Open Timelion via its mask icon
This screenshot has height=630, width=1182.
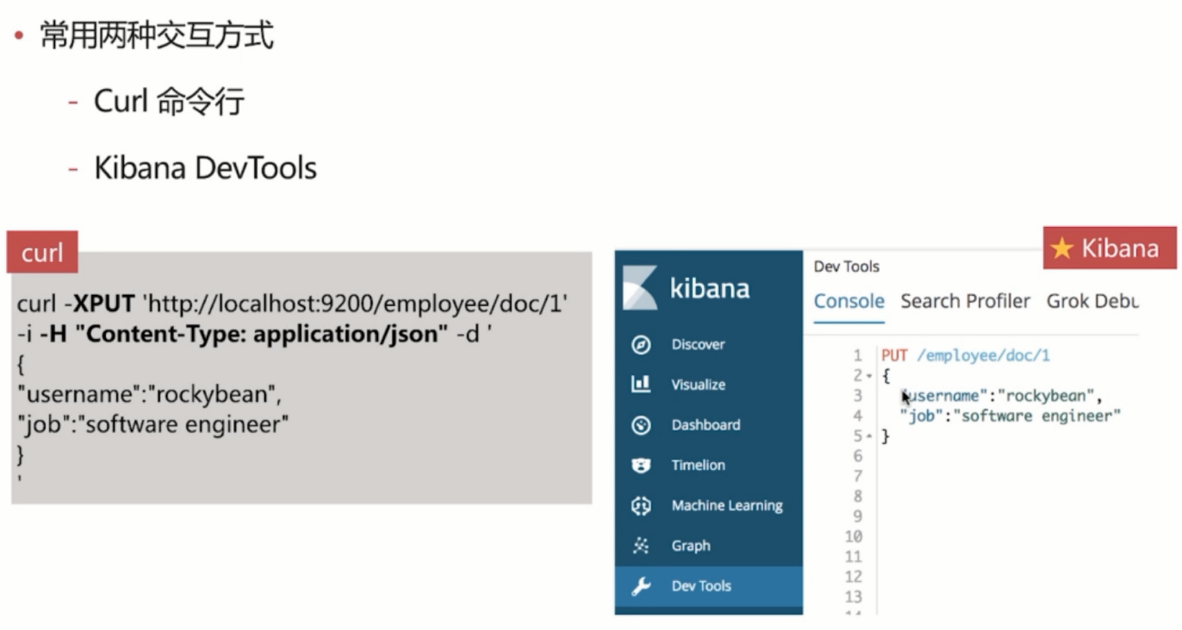(641, 465)
